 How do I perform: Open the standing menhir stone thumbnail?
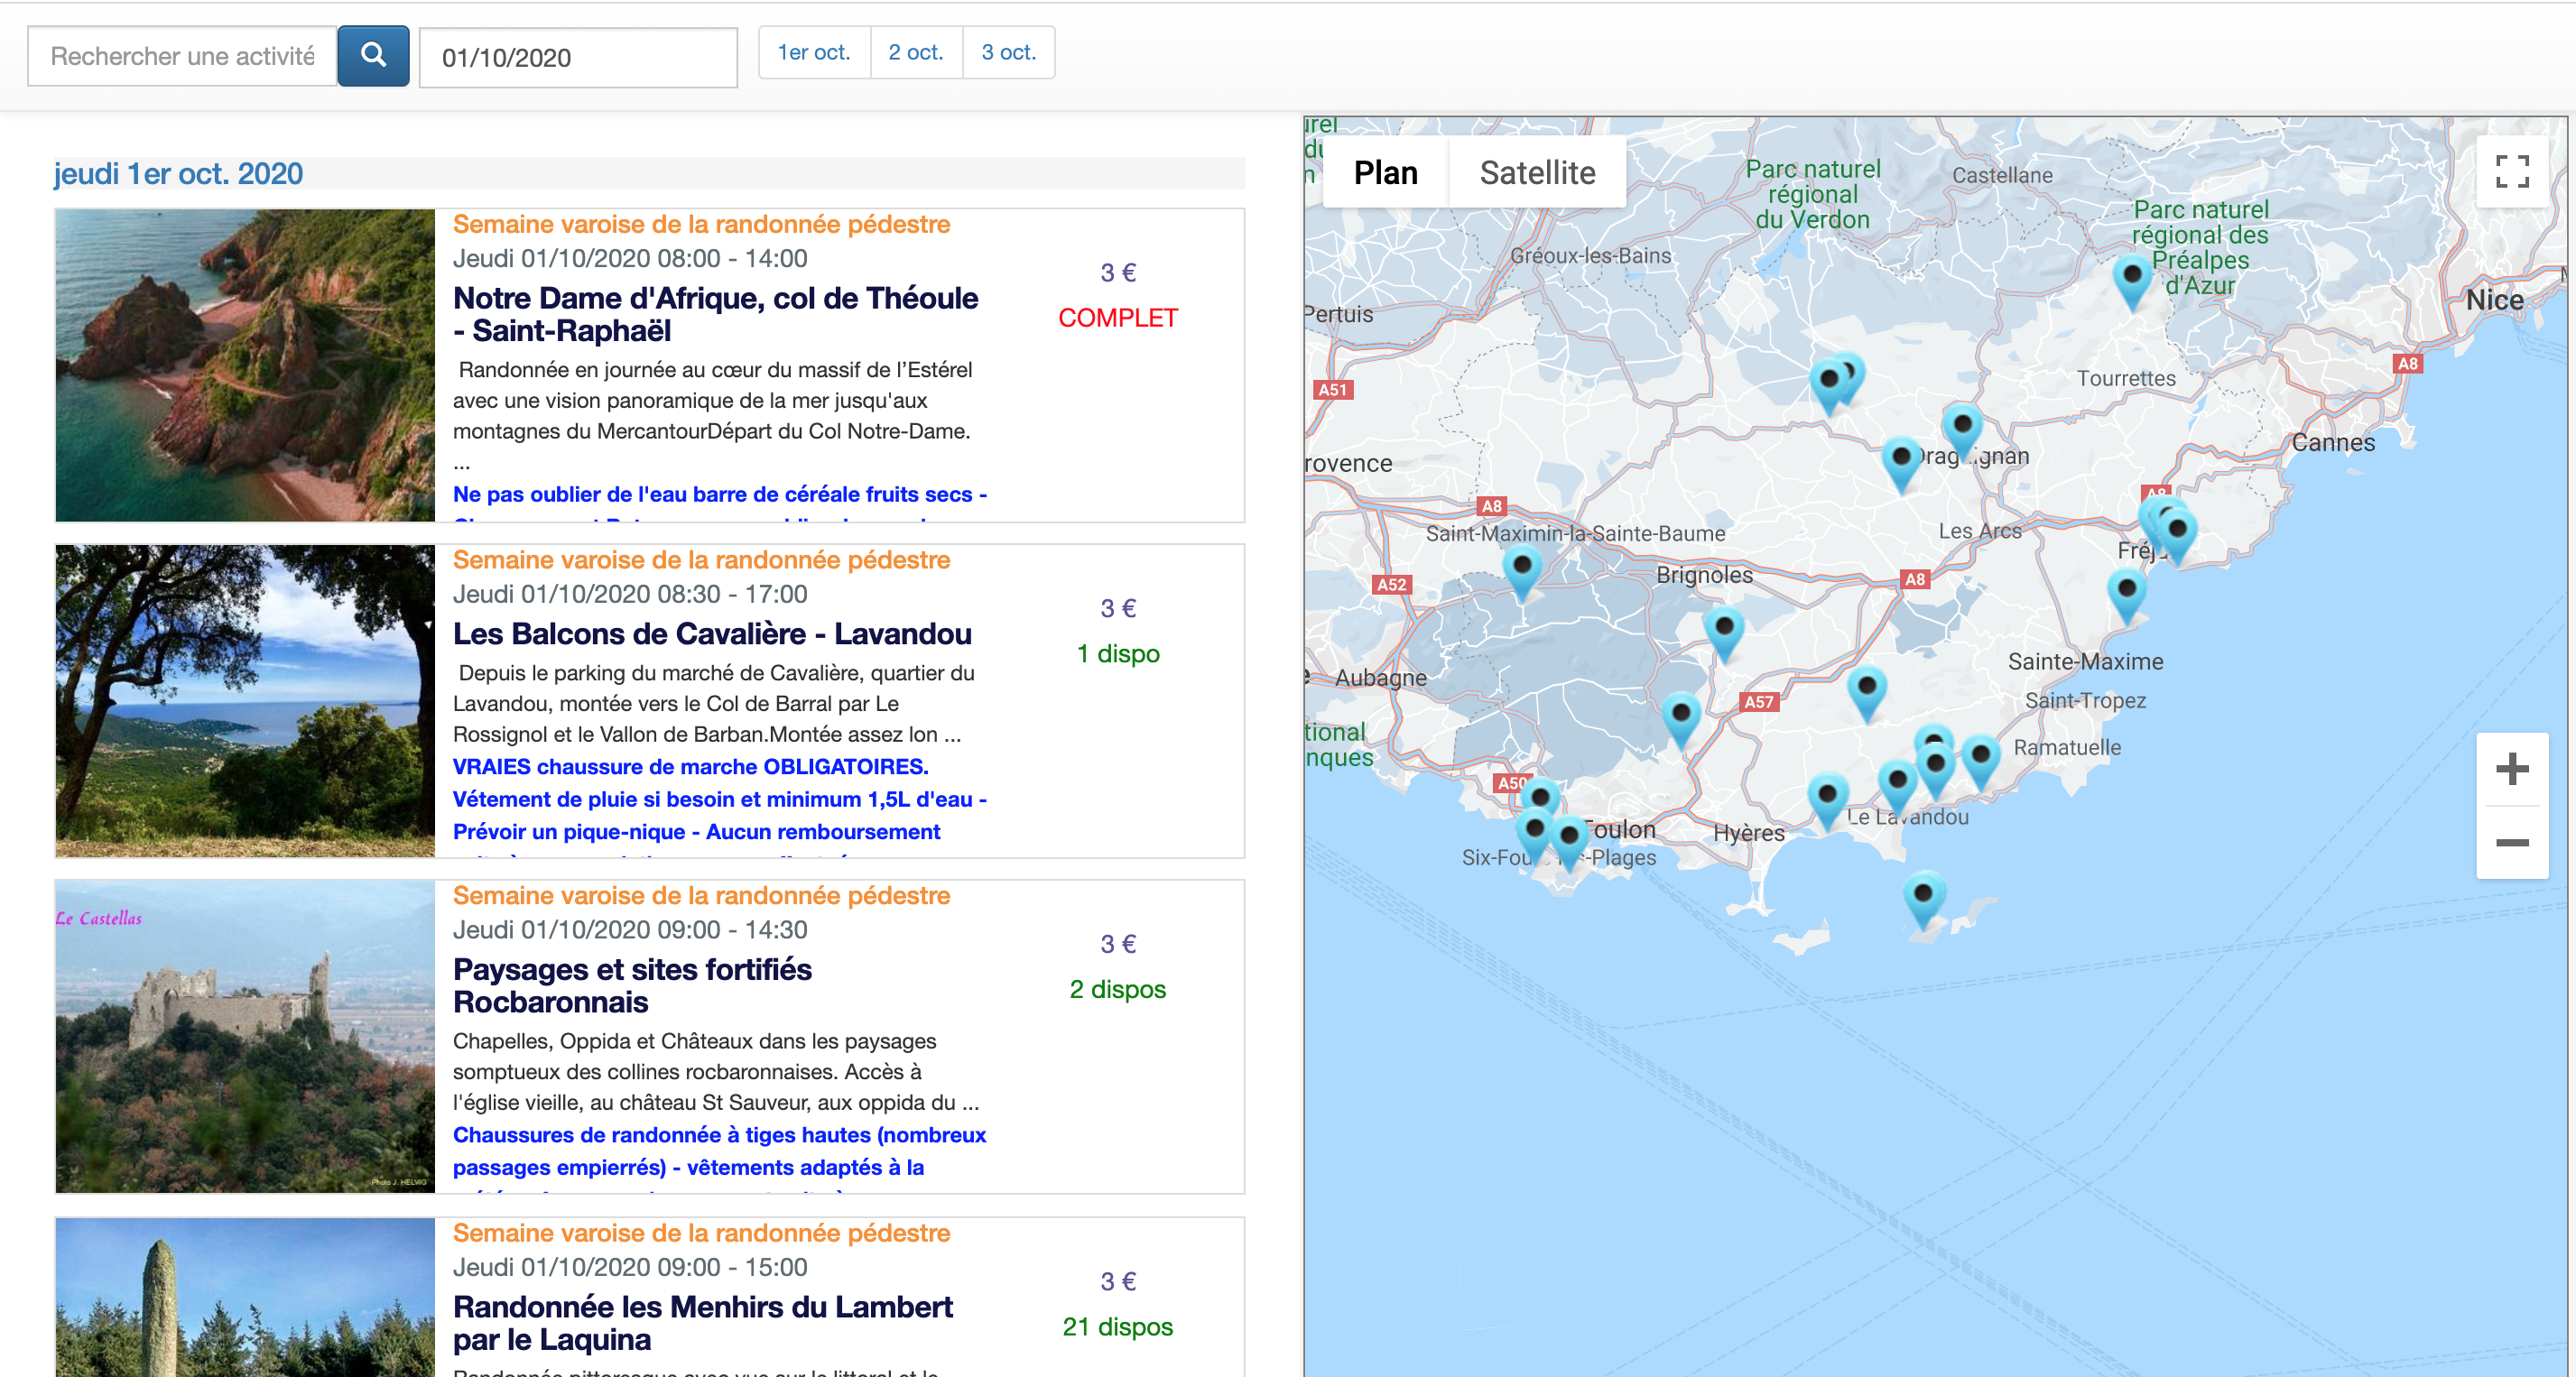[x=245, y=1298]
